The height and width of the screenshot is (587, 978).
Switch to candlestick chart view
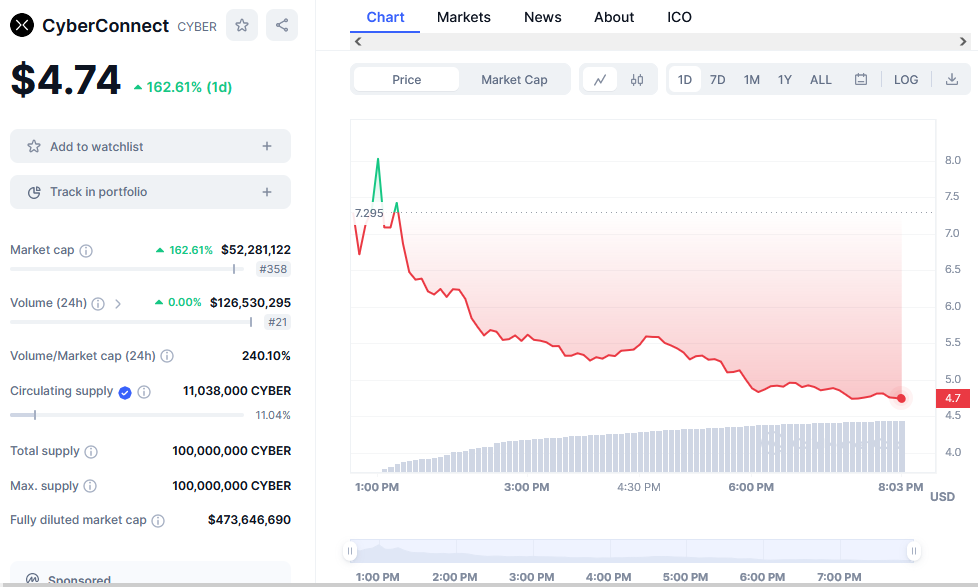[637, 80]
